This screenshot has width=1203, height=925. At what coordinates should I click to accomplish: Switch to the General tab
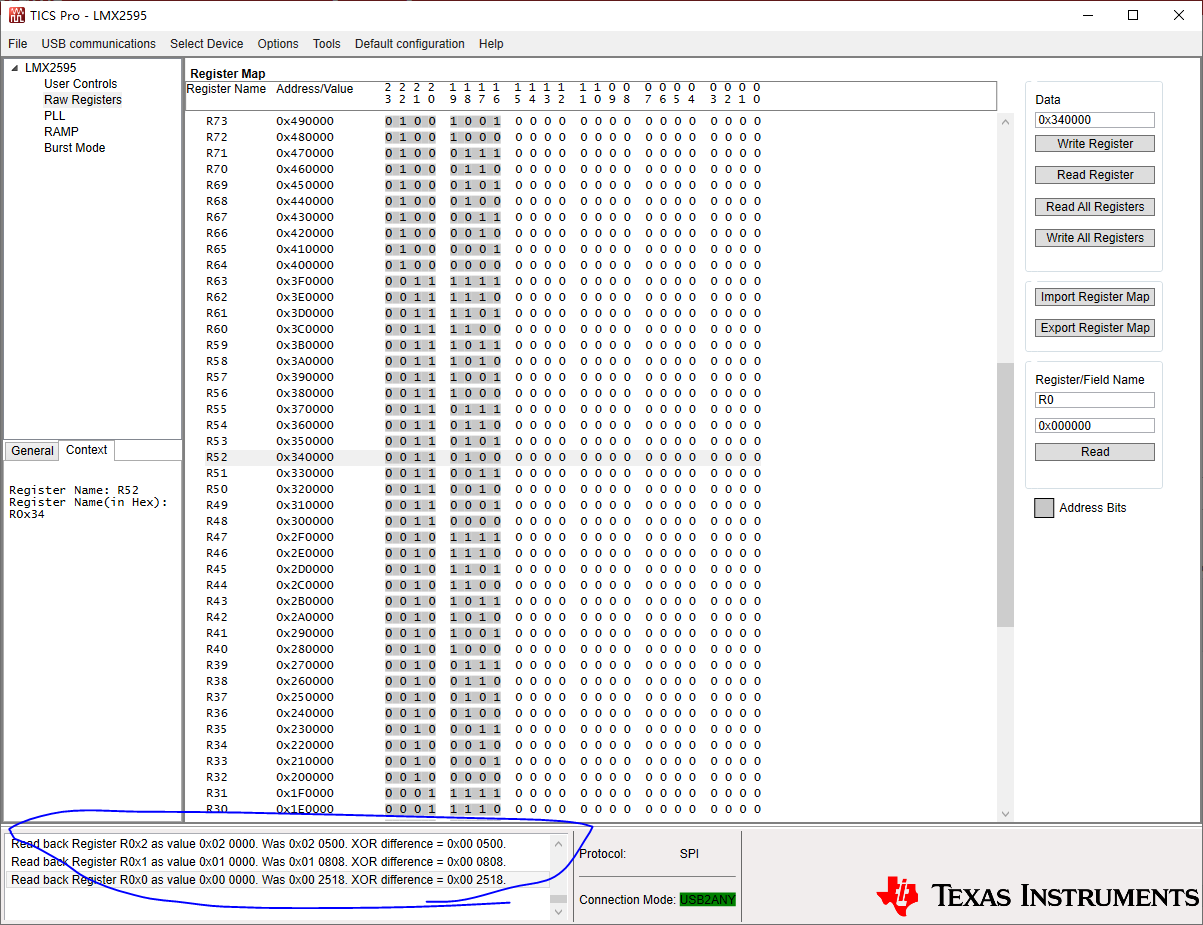32,451
